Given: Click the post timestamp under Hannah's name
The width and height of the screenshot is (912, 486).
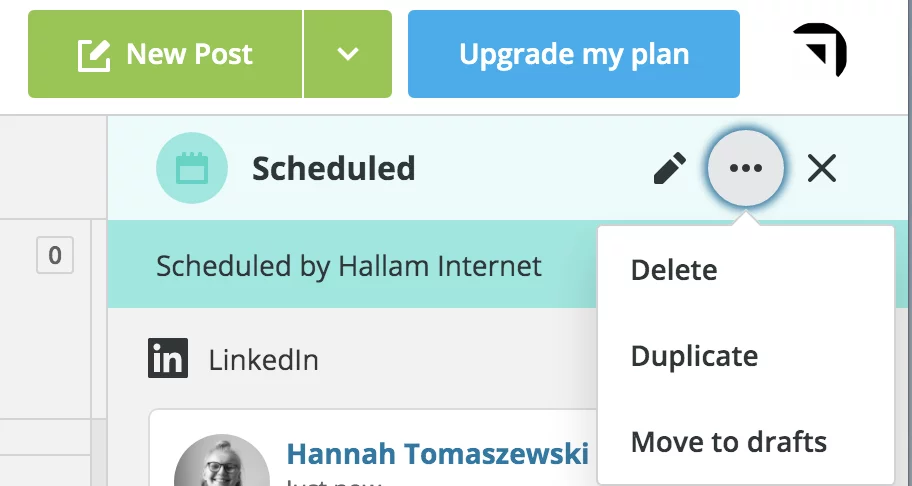Looking at the screenshot, I should [x=330, y=482].
